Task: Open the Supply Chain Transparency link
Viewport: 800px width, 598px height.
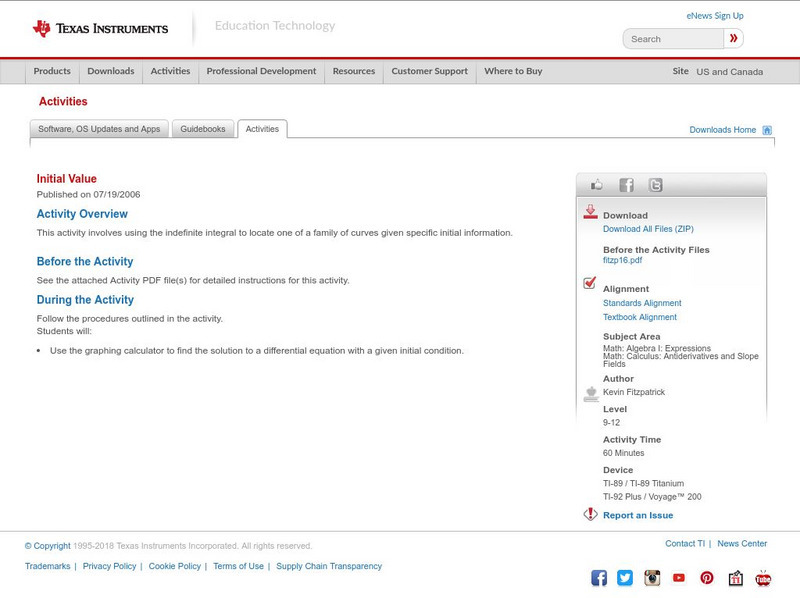Action: pos(329,566)
